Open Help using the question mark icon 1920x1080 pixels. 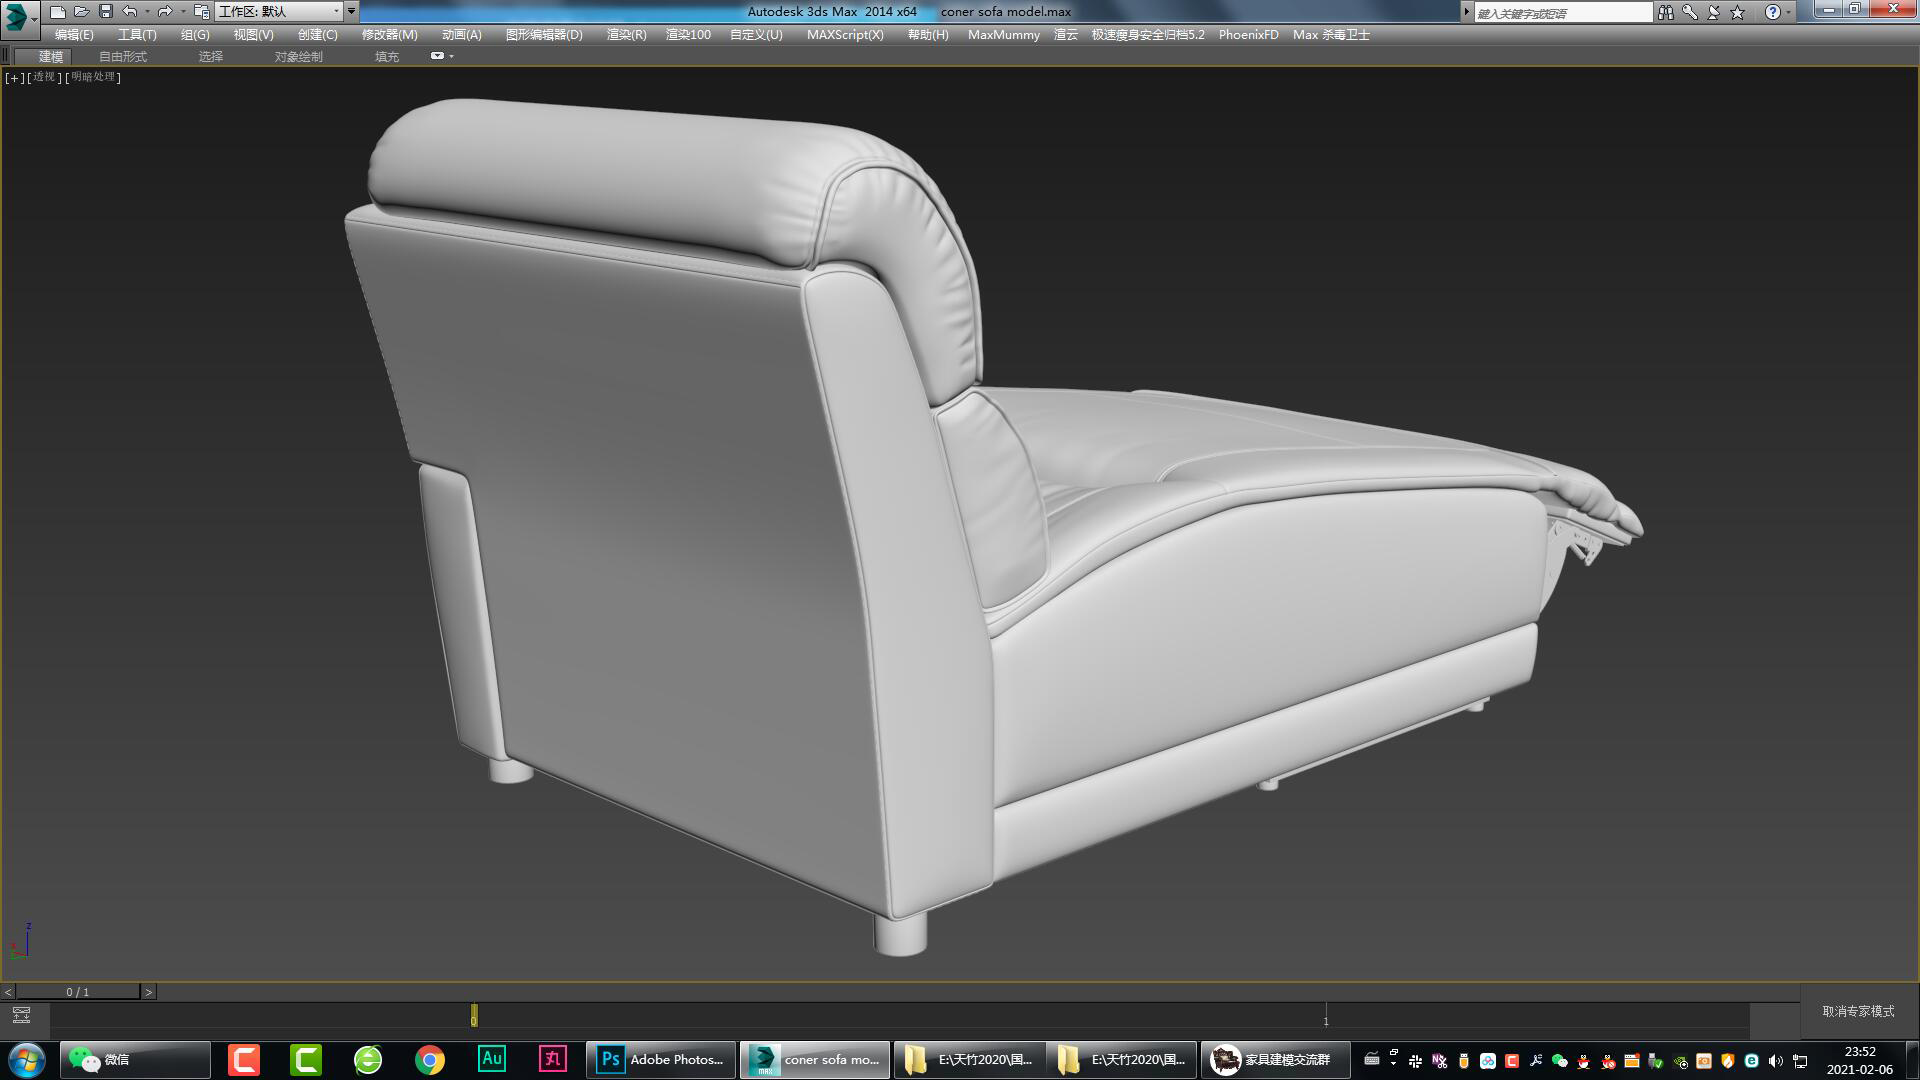click(1771, 12)
